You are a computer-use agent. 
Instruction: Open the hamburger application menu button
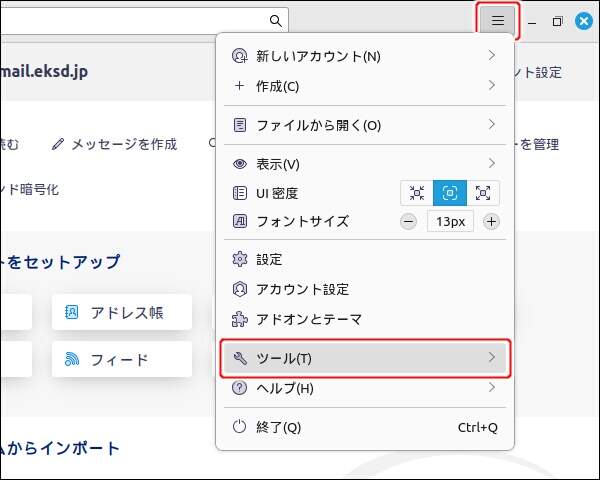coord(497,20)
